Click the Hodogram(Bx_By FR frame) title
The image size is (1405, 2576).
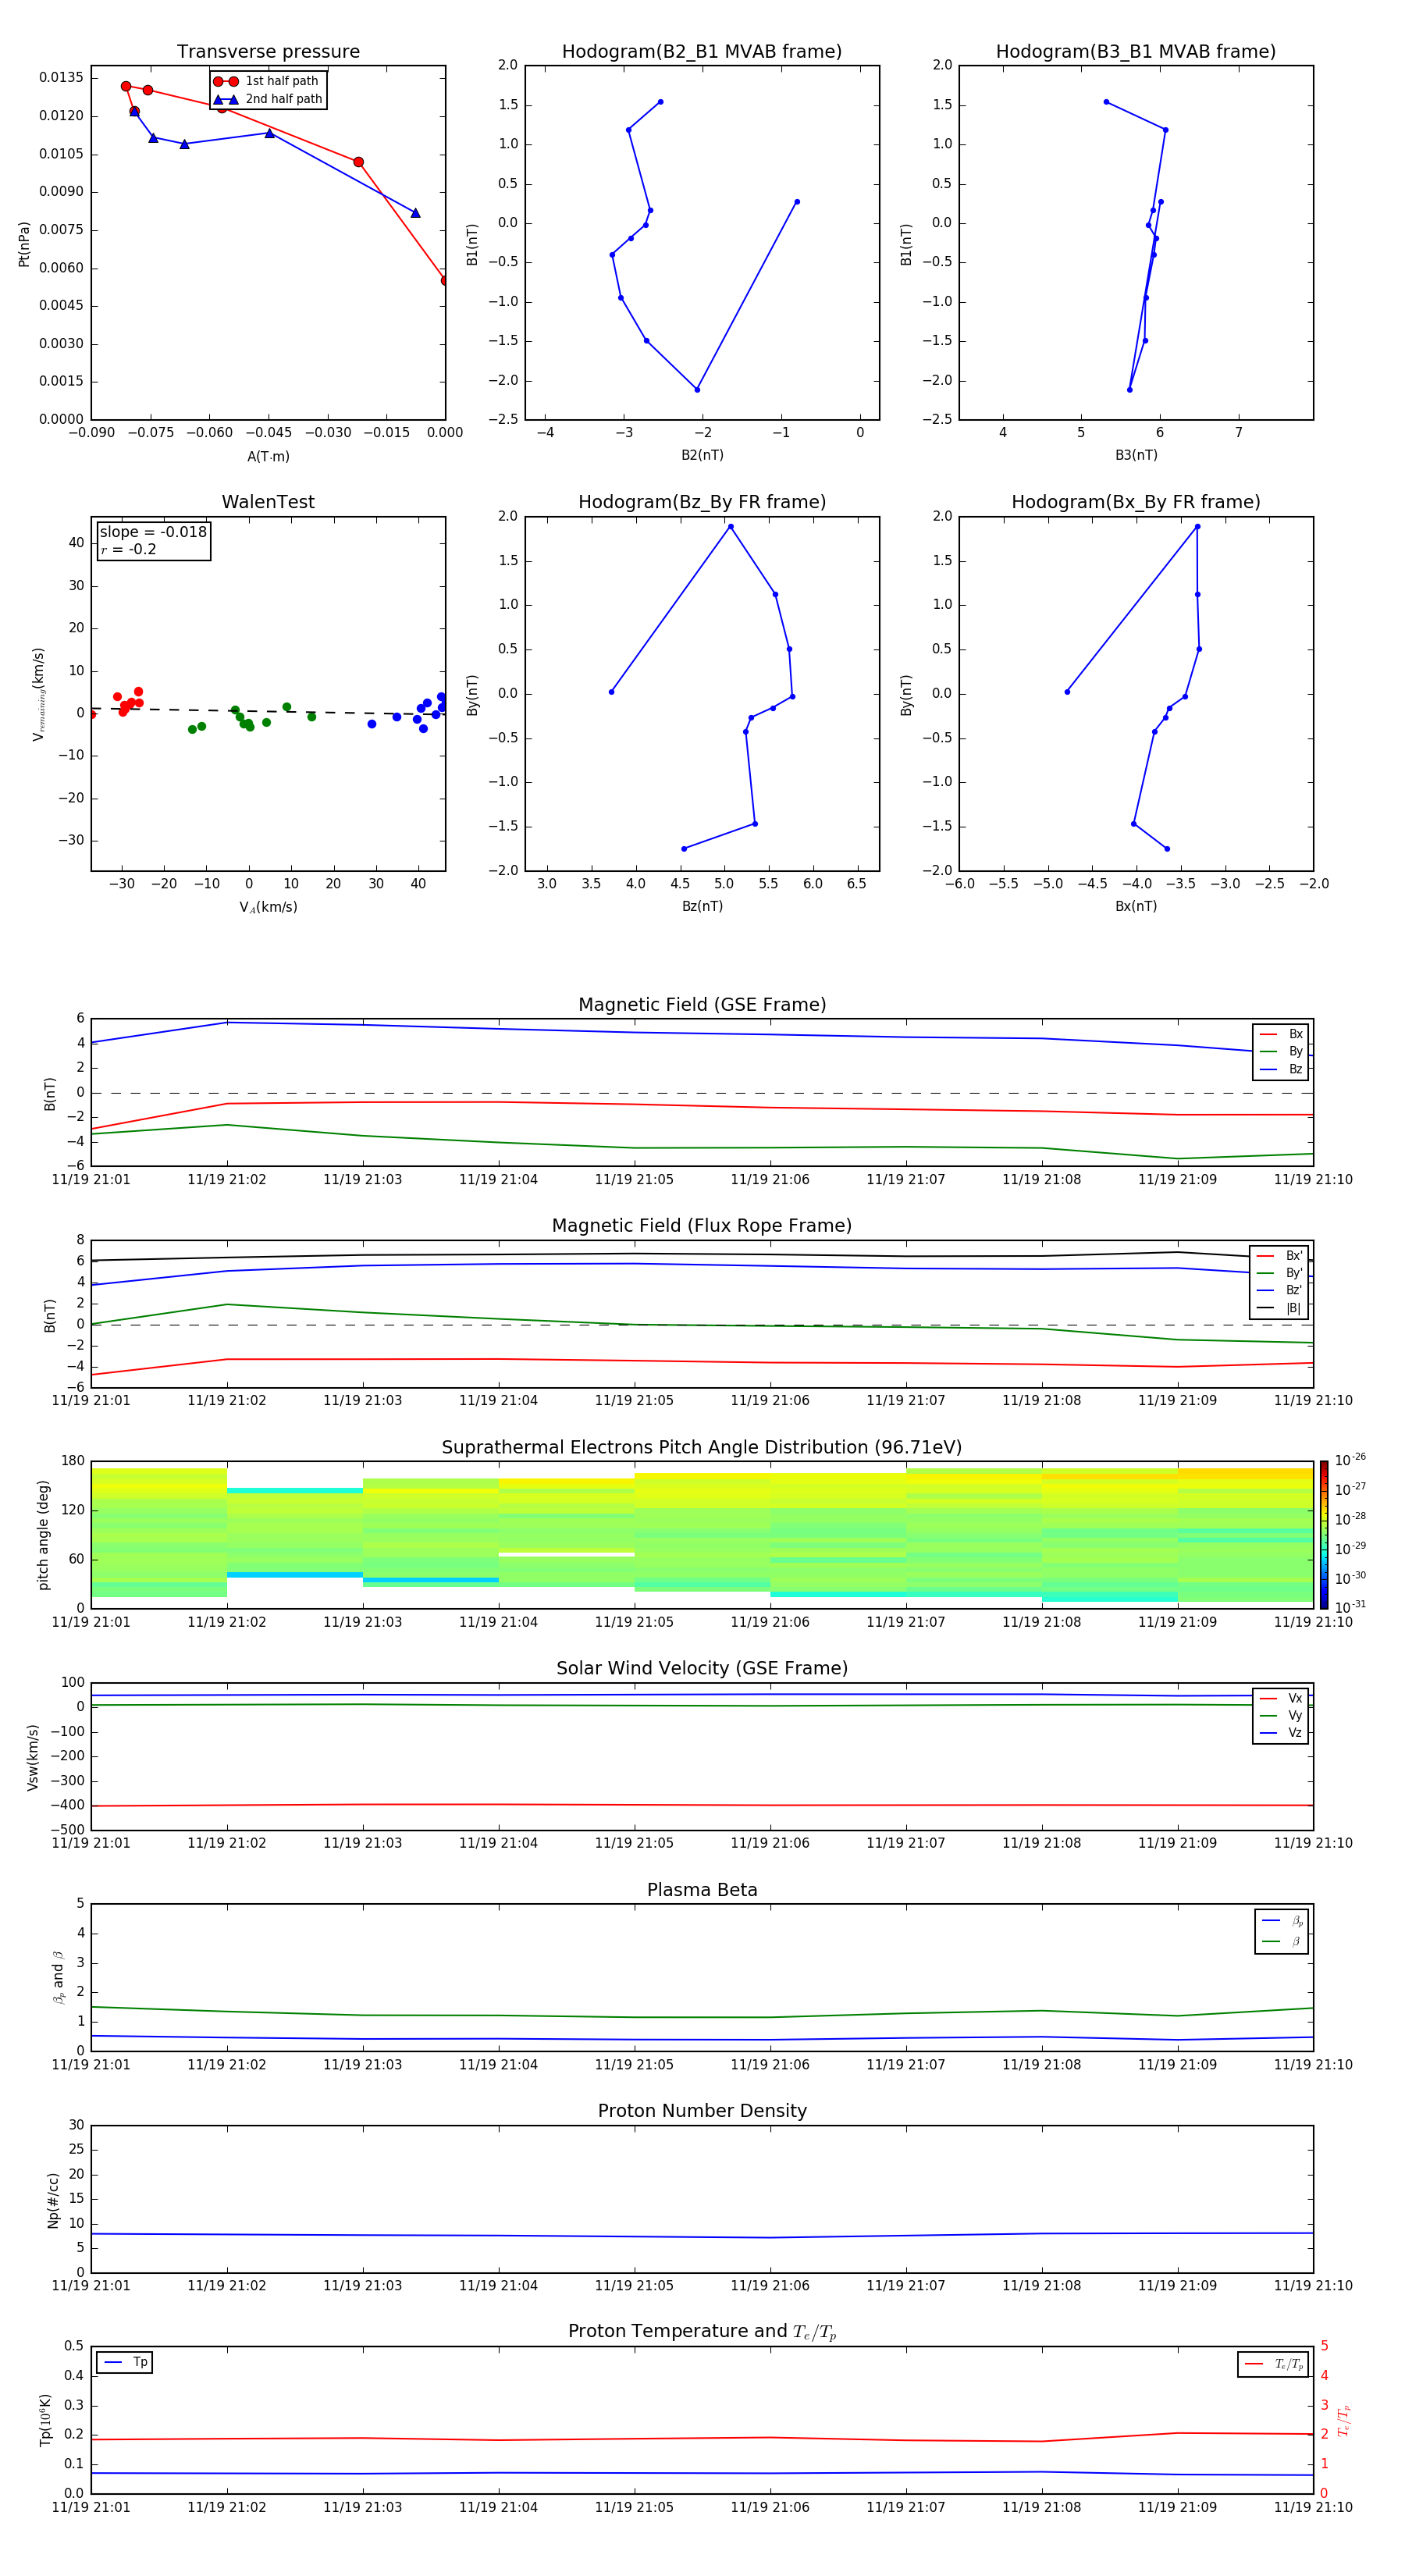(1136, 502)
